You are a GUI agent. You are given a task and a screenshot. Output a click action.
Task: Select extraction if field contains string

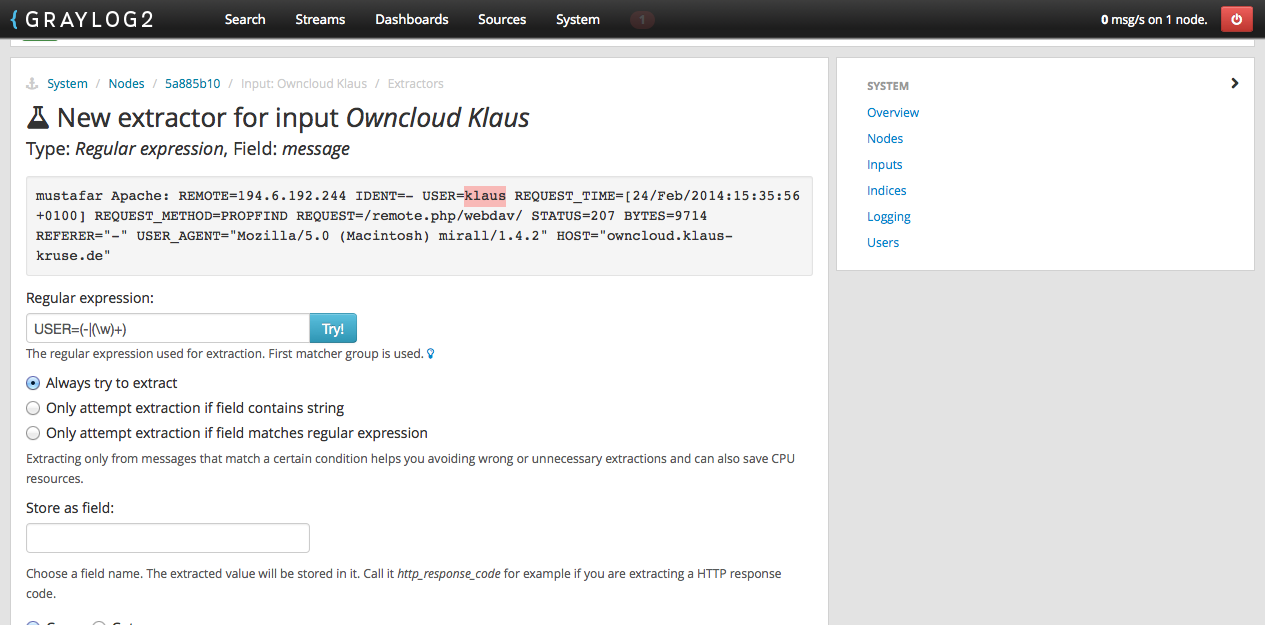coord(34,408)
